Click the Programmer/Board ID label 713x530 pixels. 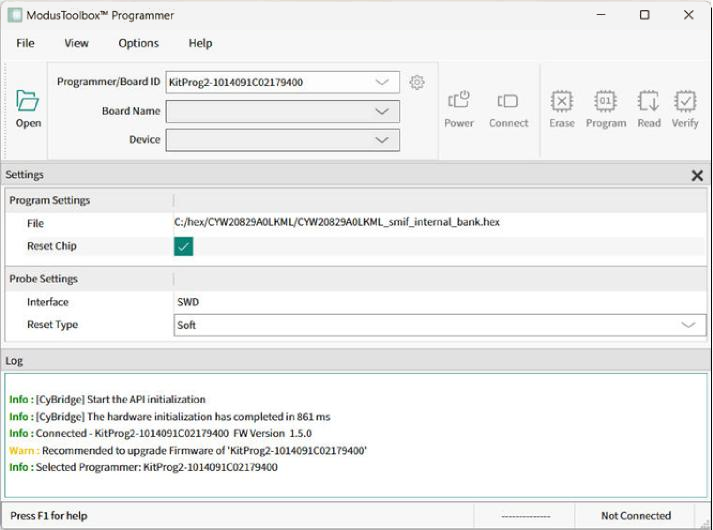[108, 81]
